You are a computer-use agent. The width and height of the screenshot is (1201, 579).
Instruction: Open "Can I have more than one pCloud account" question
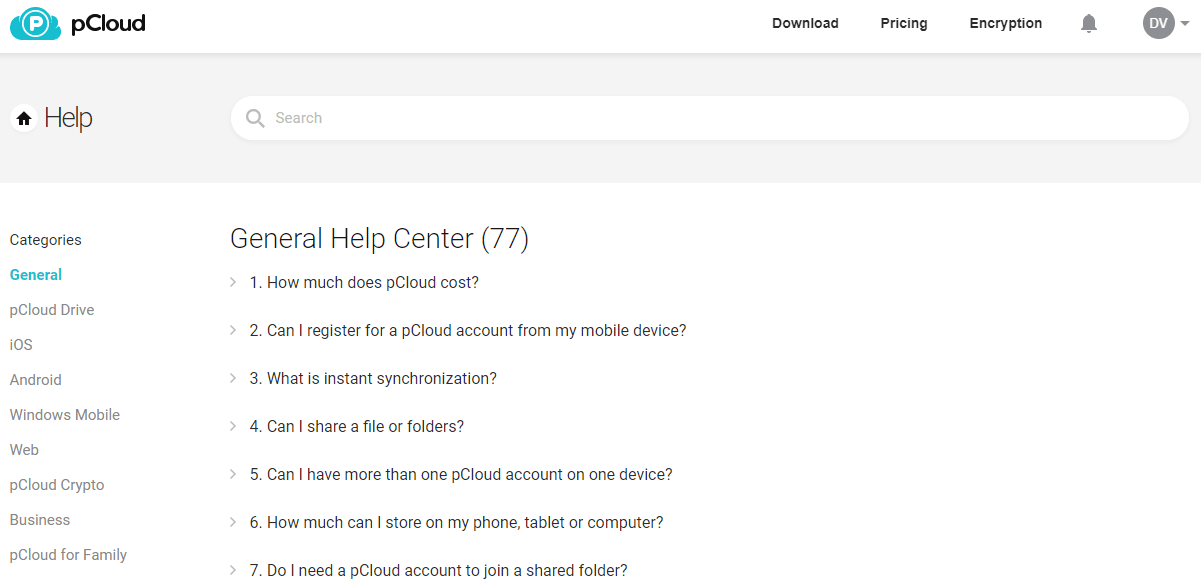coord(461,474)
